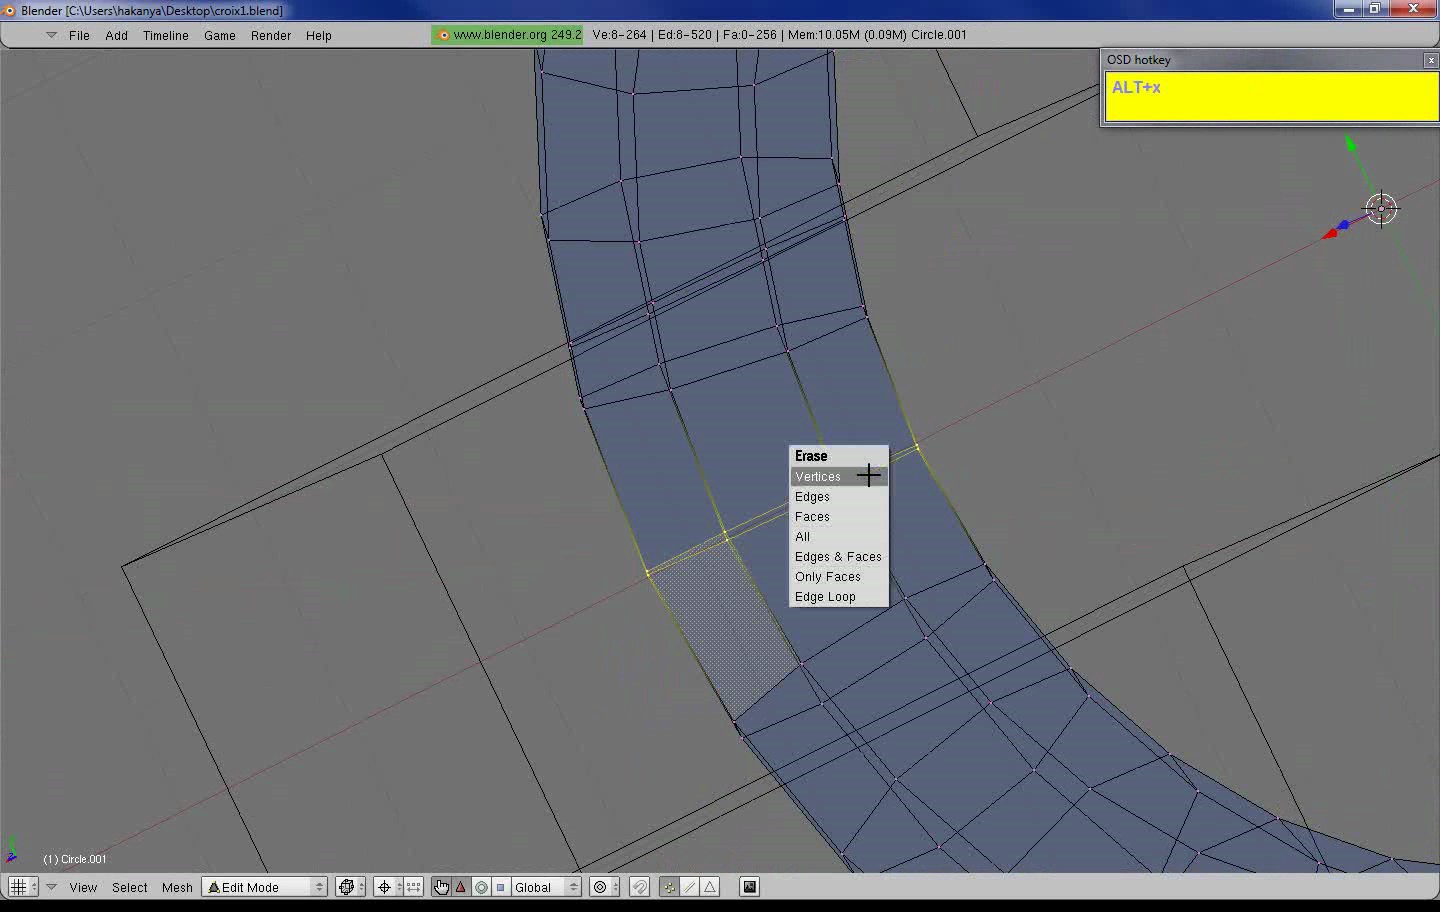
Task: Open the Render menu
Action: pos(271,35)
